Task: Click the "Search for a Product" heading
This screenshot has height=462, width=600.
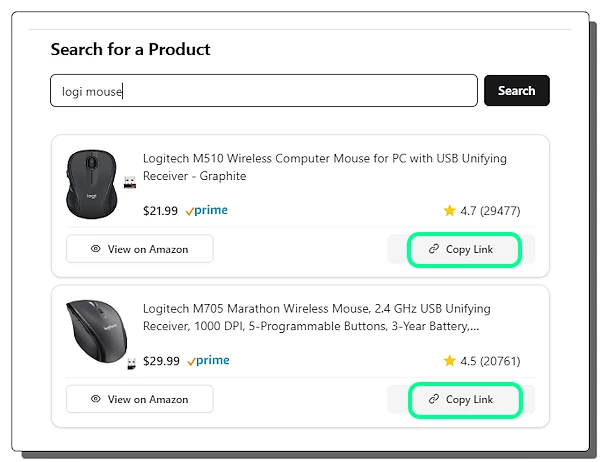Action: click(130, 49)
